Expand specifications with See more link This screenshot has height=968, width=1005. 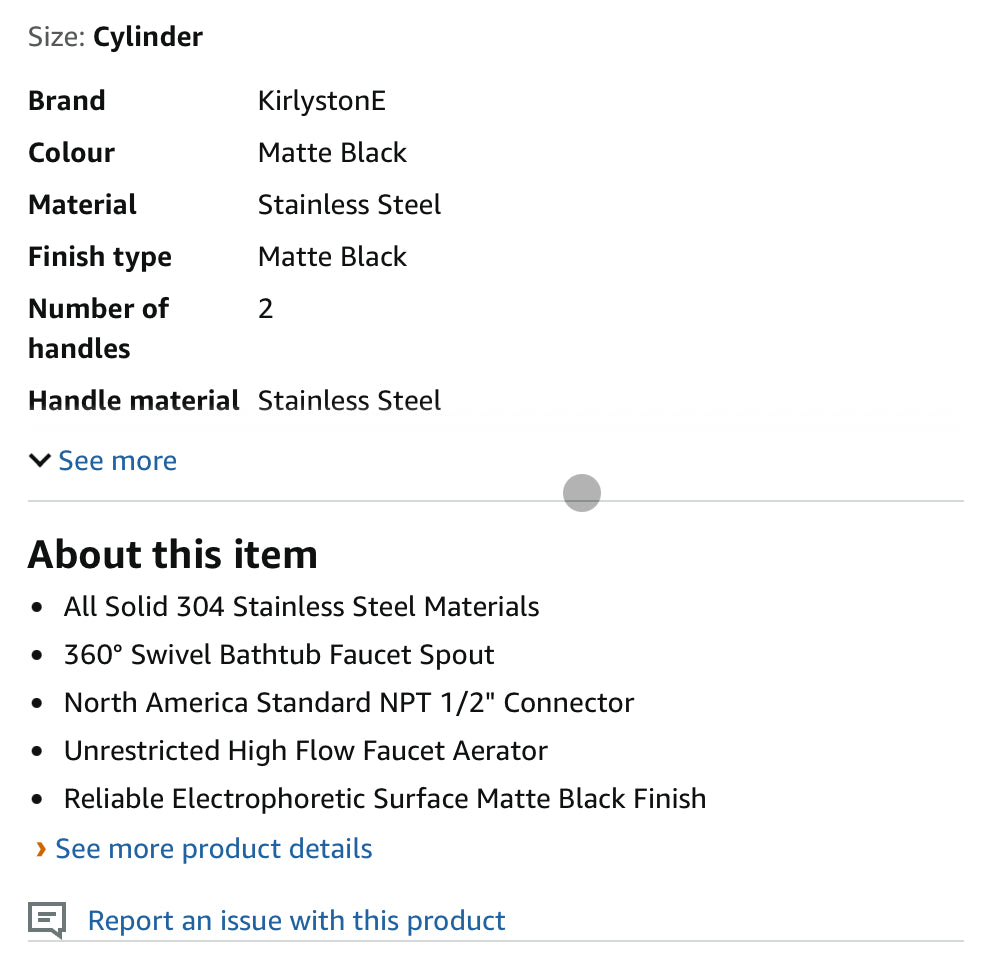tap(117, 460)
